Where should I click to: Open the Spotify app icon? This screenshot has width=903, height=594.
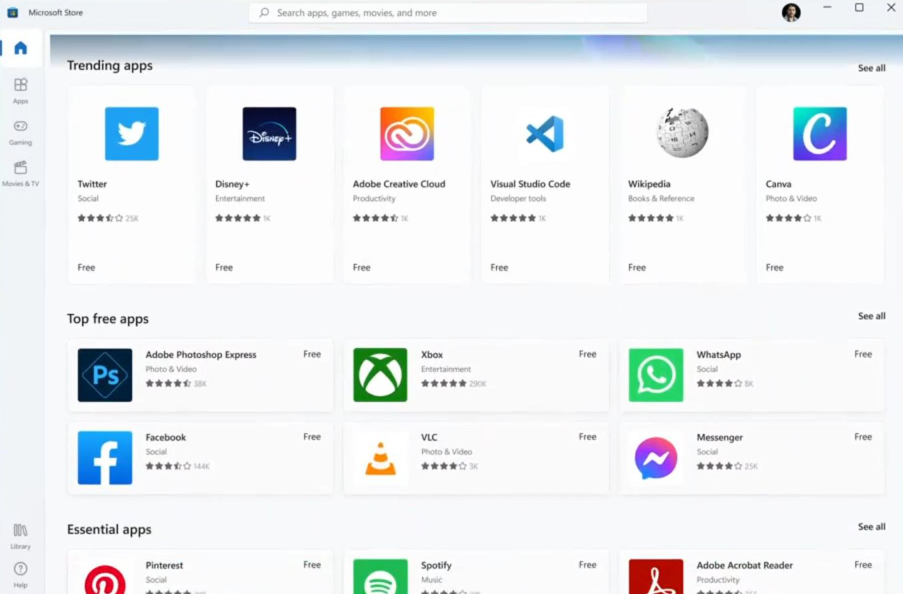380,576
